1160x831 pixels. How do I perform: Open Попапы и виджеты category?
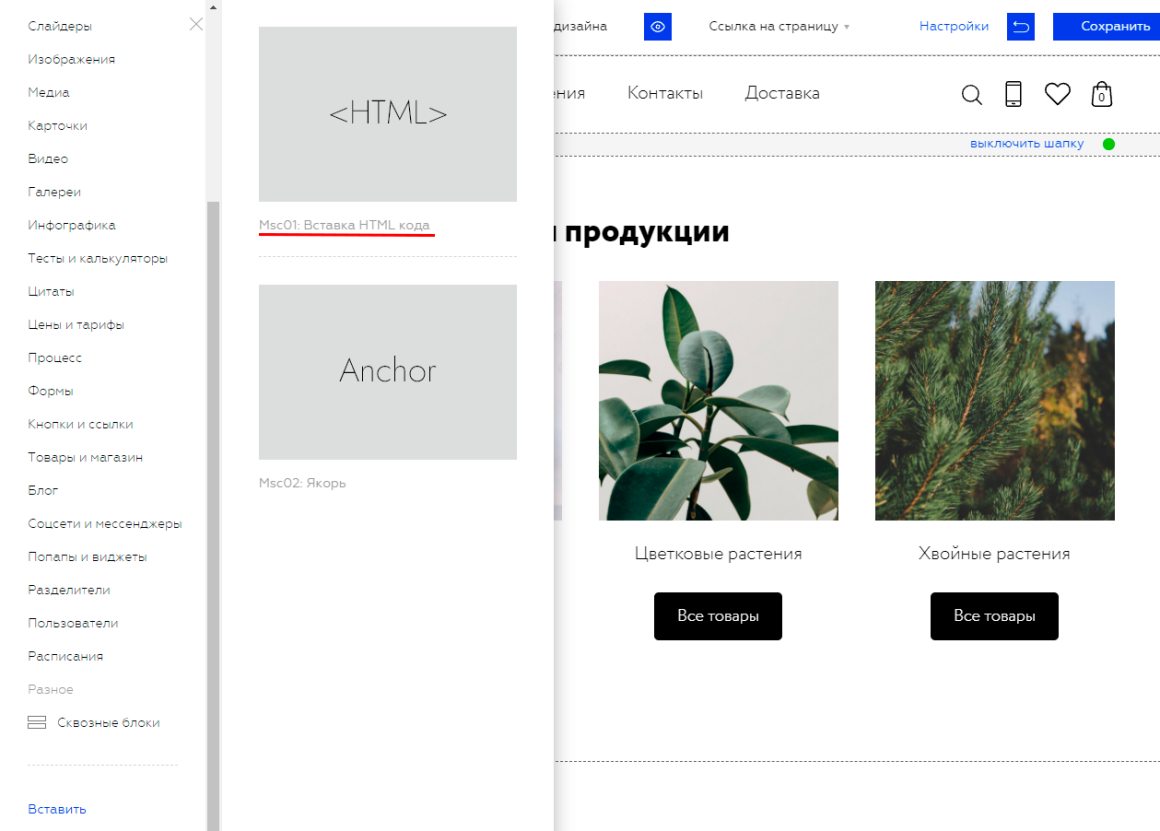point(87,556)
